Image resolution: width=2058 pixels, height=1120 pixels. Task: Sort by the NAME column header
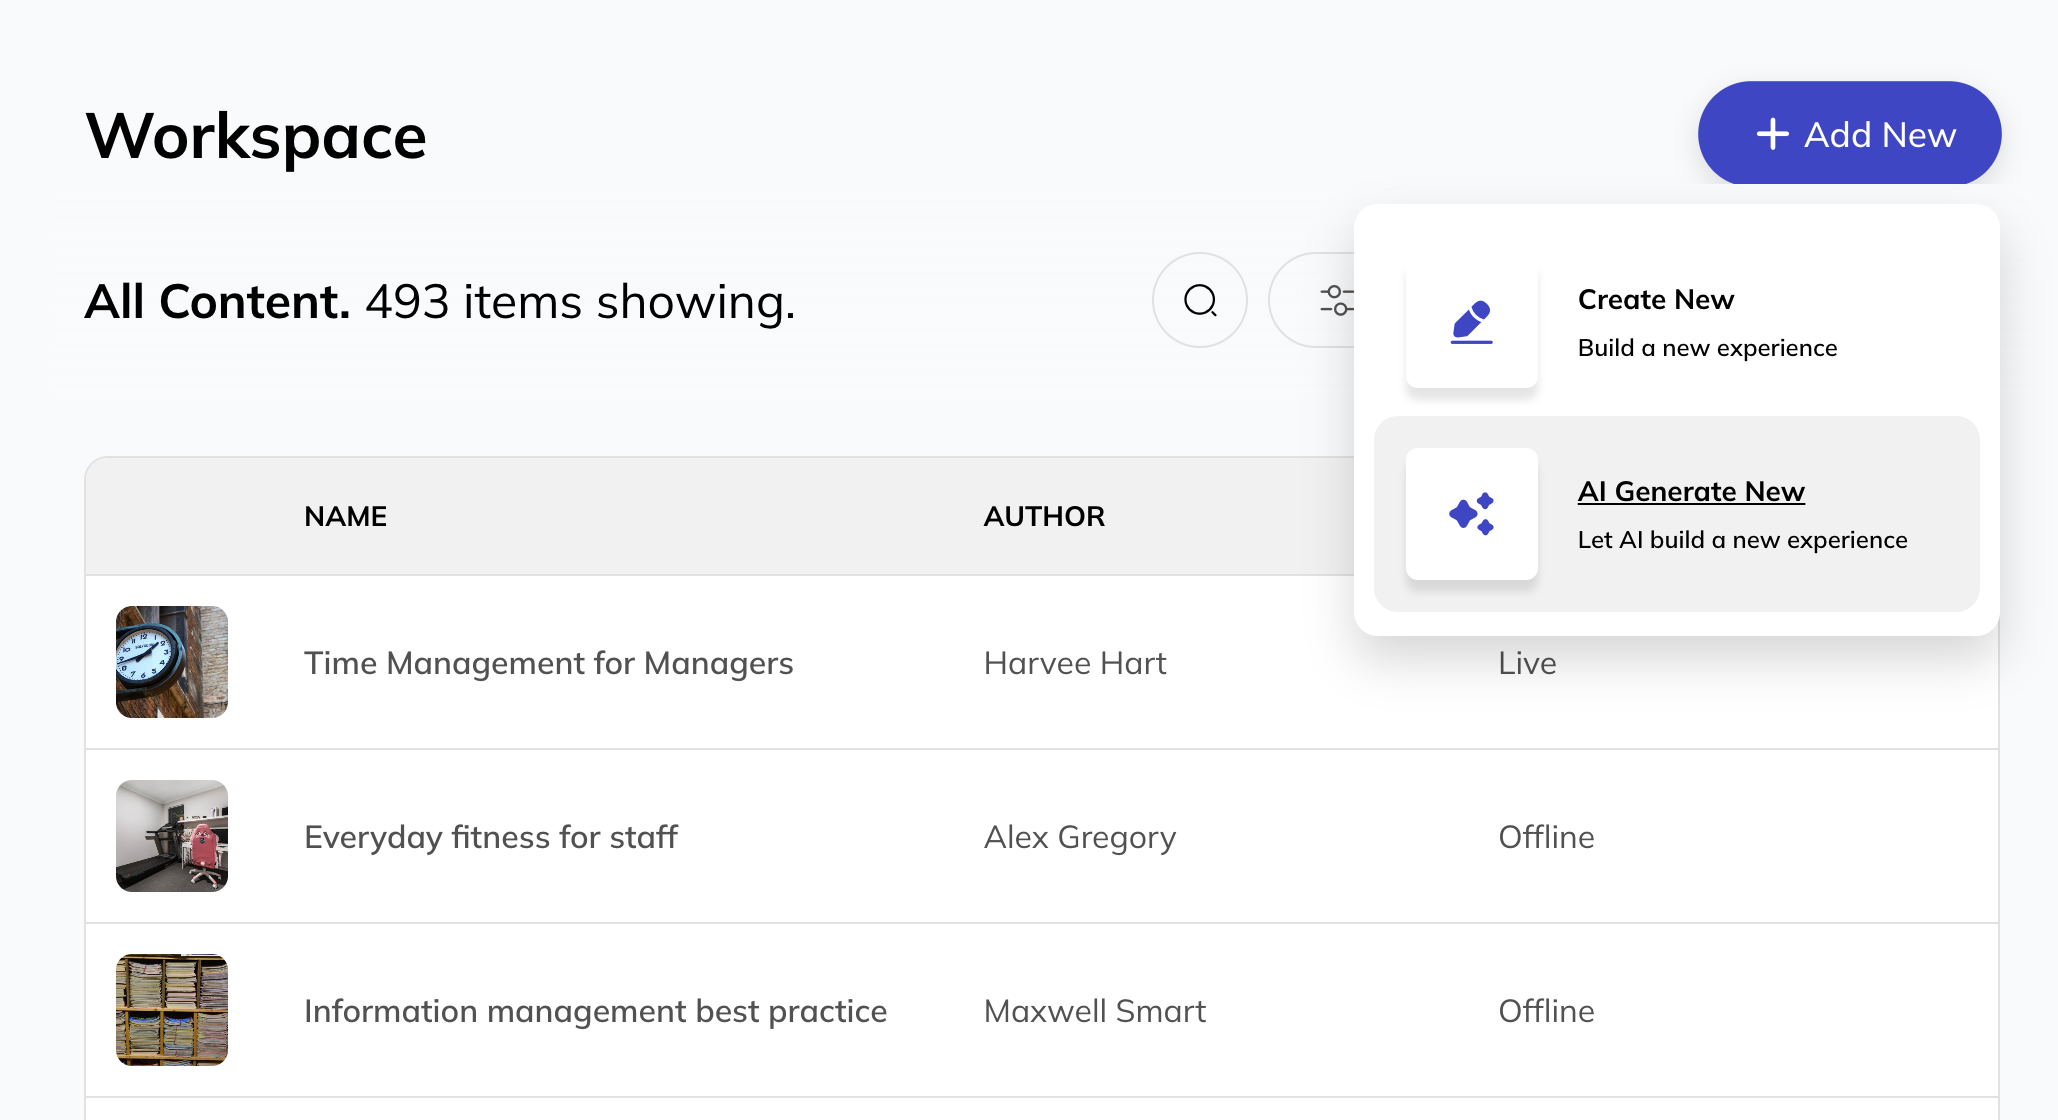tap(345, 516)
